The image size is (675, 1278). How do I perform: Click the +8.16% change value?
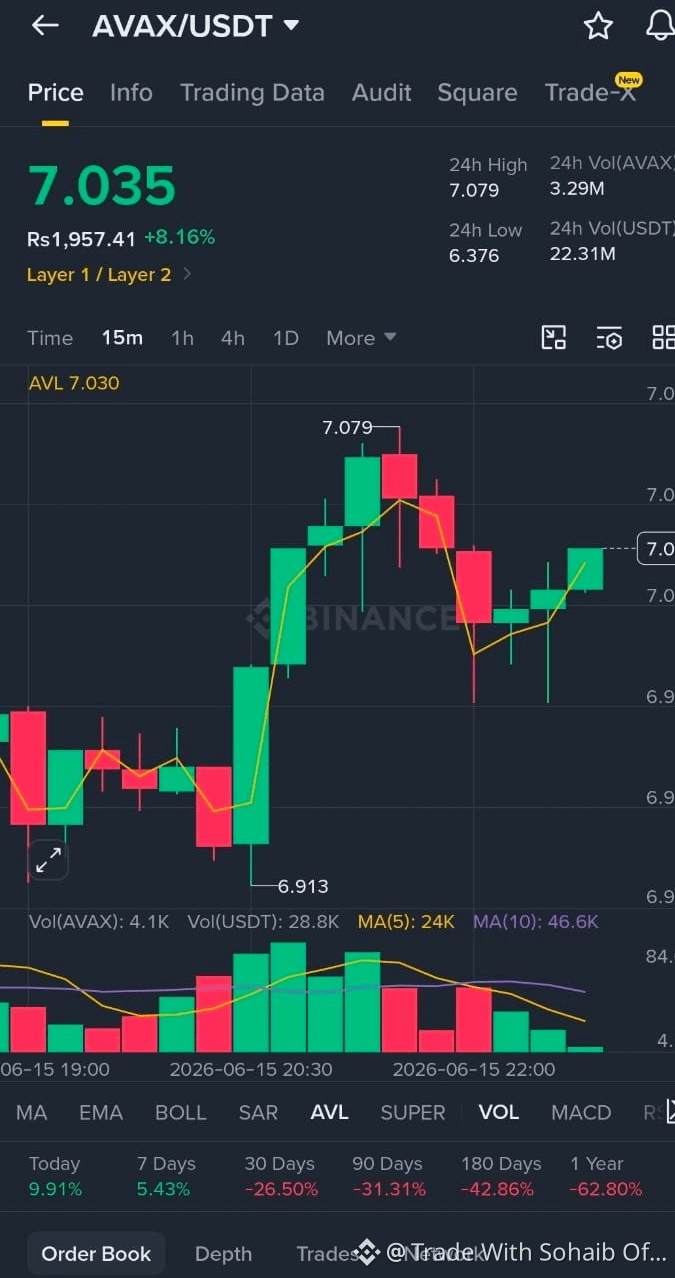[x=180, y=238]
